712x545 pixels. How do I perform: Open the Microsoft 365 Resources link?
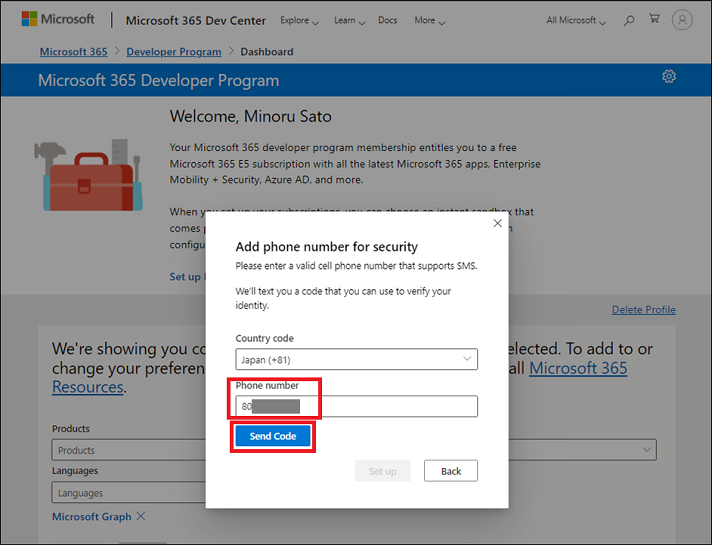pos(578,368)
